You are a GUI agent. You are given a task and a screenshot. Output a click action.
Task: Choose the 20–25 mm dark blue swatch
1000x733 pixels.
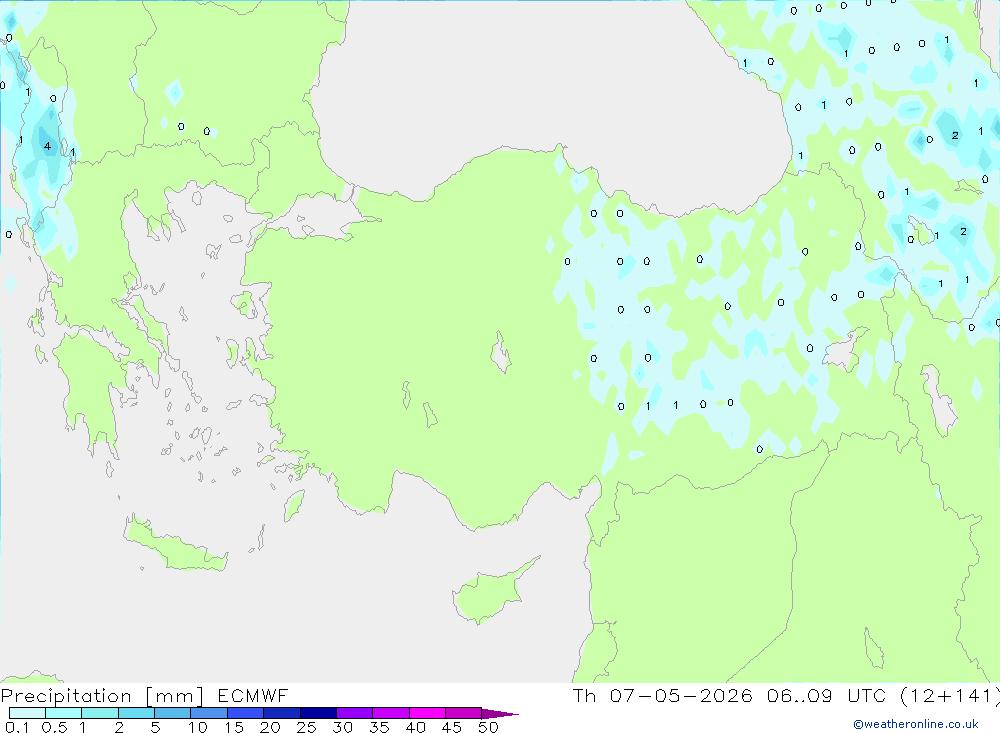pos(281,713)
